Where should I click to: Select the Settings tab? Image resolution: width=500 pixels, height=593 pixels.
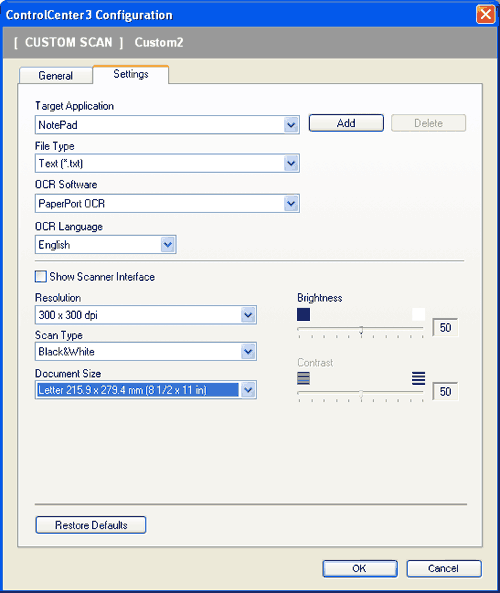[131, 74]
